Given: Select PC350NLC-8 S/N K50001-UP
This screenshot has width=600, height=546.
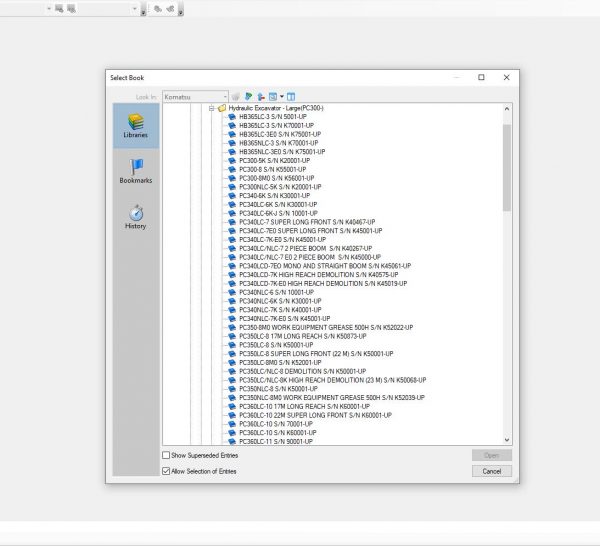Looking at the screenshot, I should [x=278, y=389].
